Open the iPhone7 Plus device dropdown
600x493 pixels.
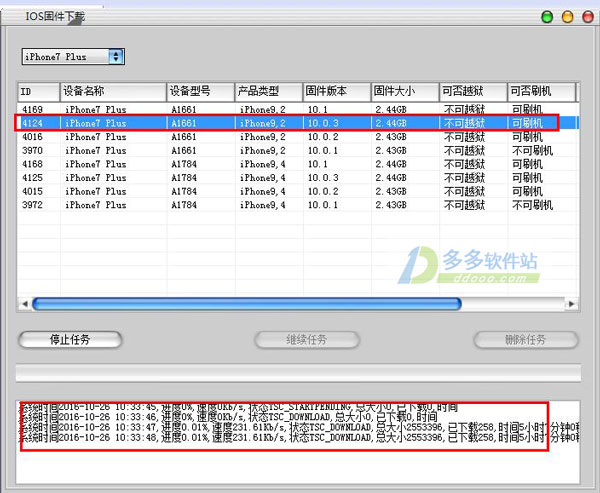pyautogui.click(x=73, y=57)
